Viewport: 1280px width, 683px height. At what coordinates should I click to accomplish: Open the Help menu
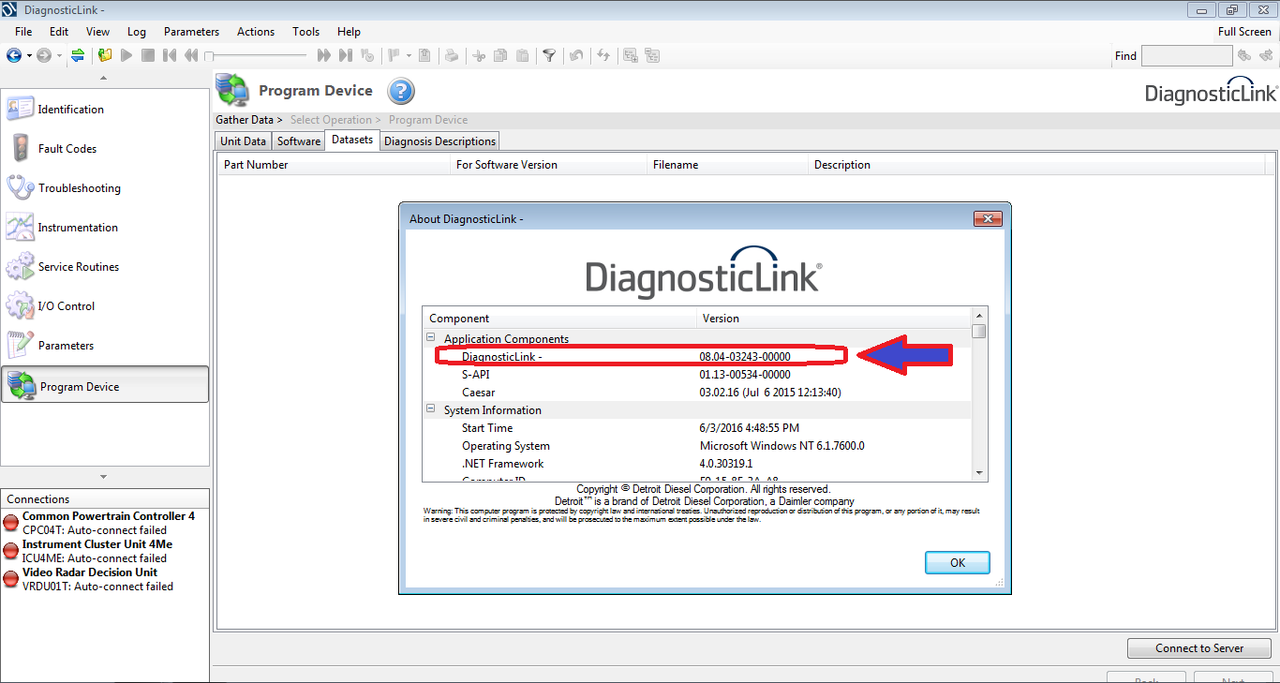click(x=349, y=32)
